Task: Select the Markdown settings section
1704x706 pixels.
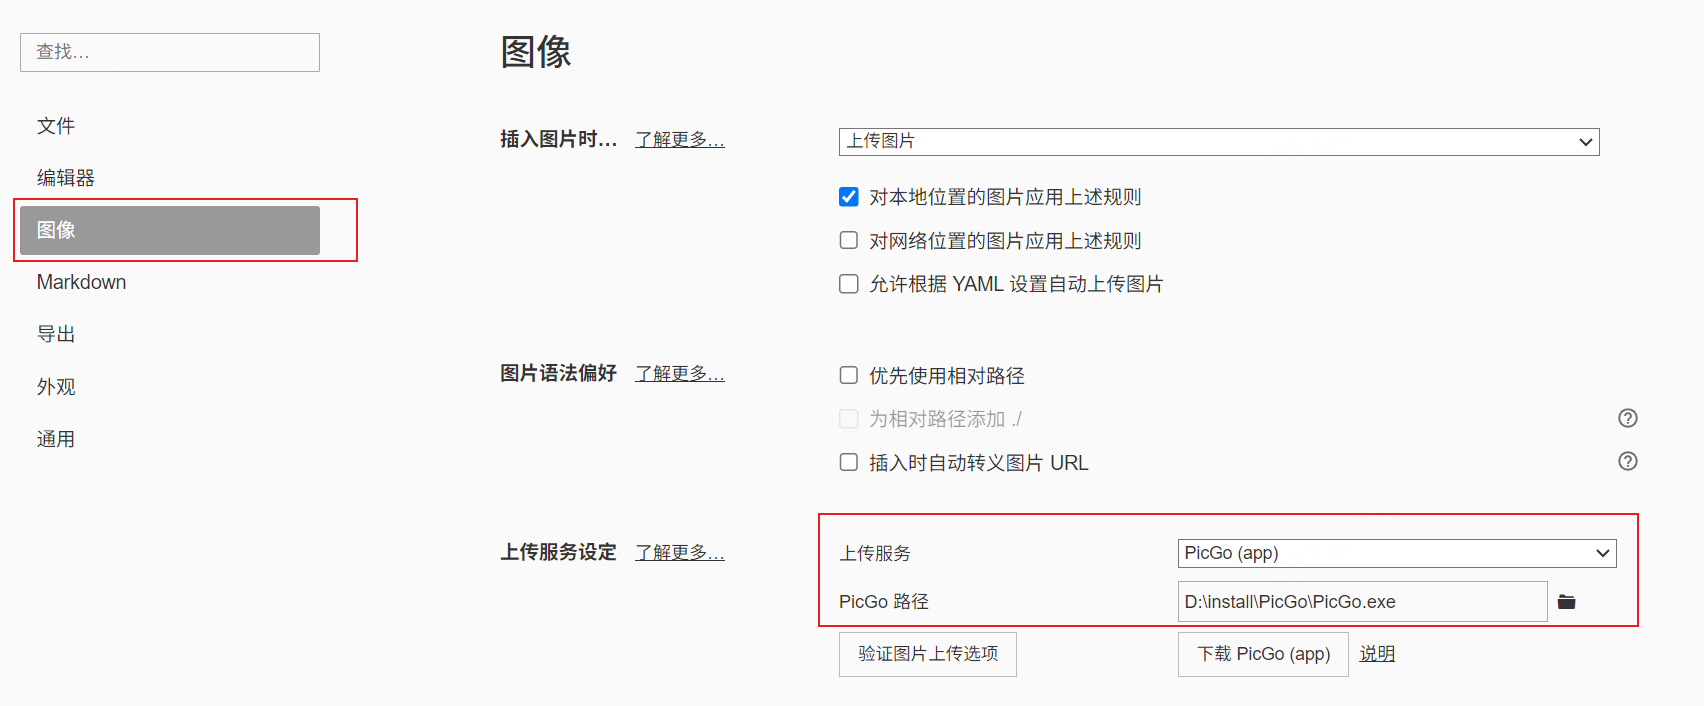Action: [x=82, y=282]
